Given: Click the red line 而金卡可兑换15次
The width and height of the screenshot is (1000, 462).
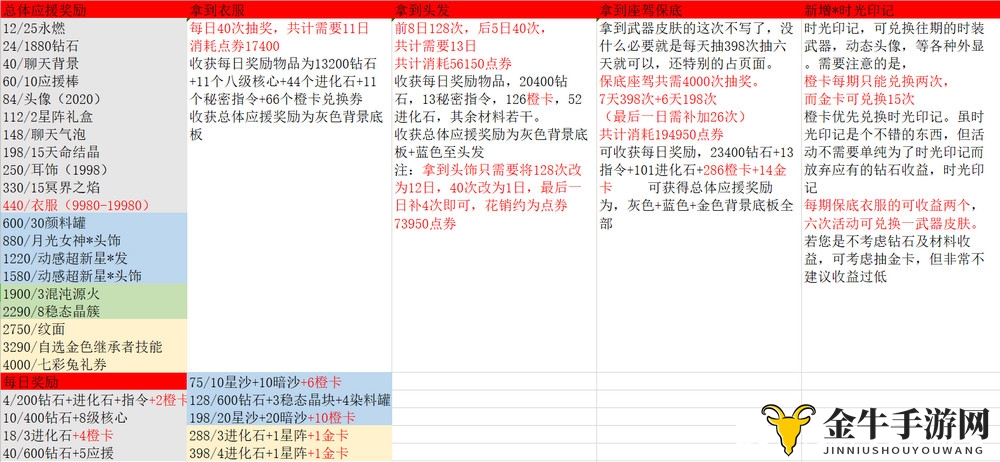Looking at the screenshot, I should 859,99.
